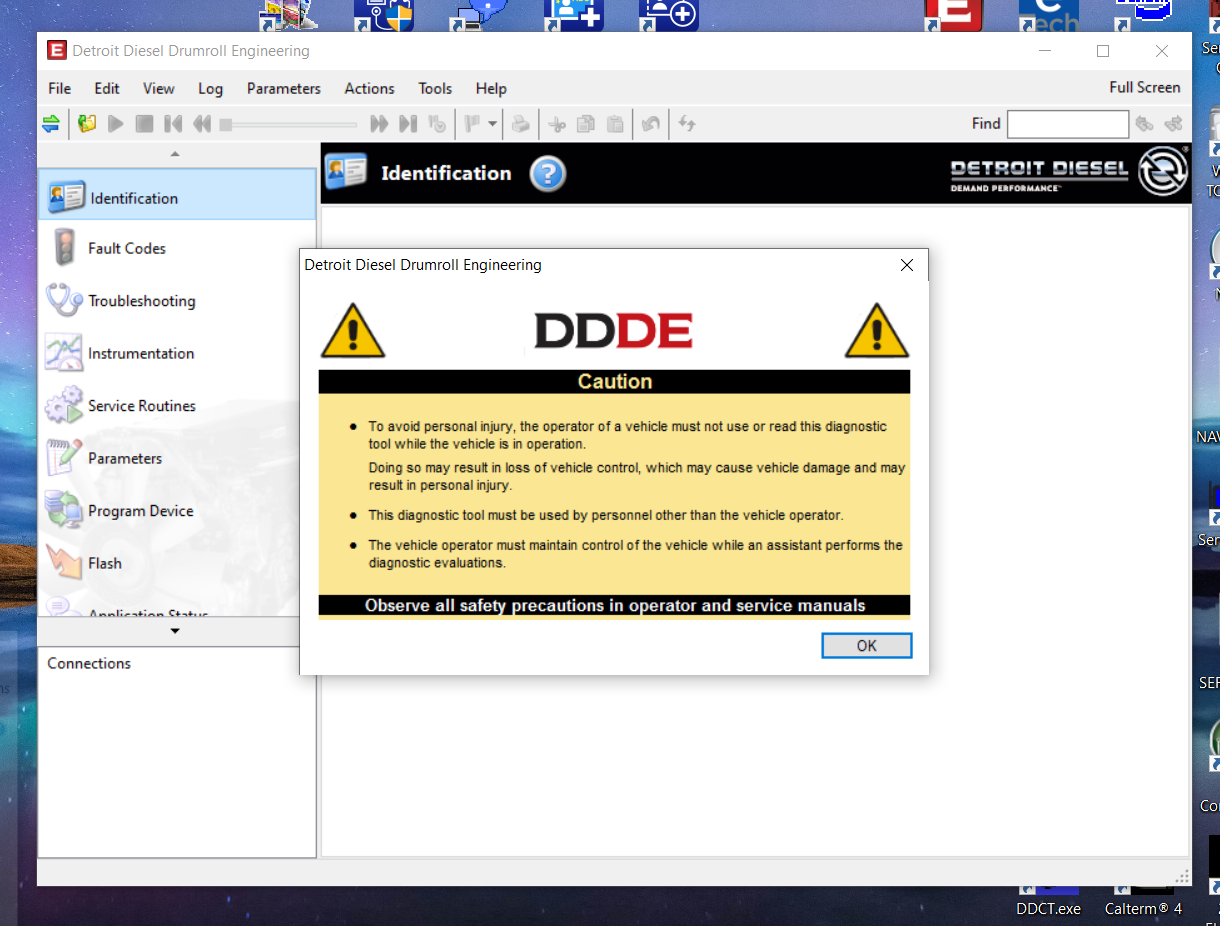Image resolution: width=1220 pixels, height=926 pixels.
Task: Jump to log start with skip-back icon
Action: 173,124
